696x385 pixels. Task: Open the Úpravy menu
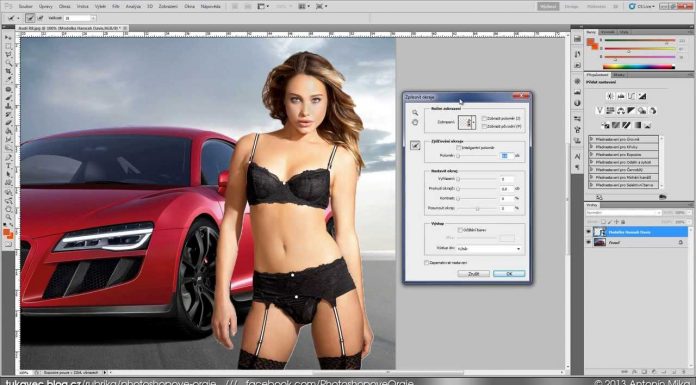click(x=46, y=7)
